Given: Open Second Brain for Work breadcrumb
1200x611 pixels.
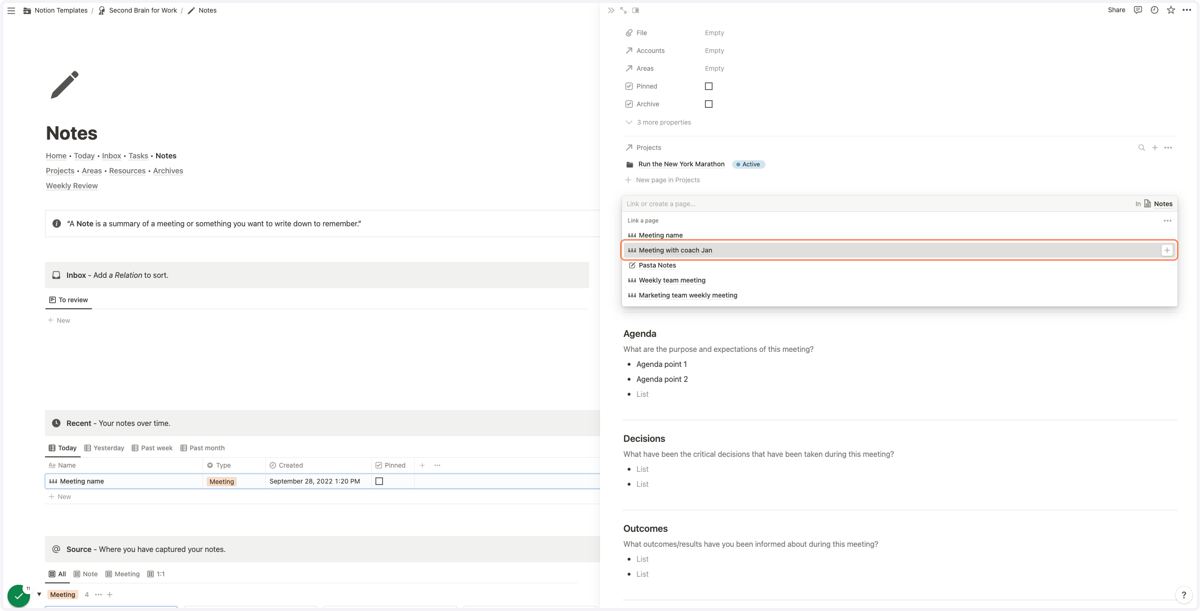Looking at the screenshot, I should 137,10.
